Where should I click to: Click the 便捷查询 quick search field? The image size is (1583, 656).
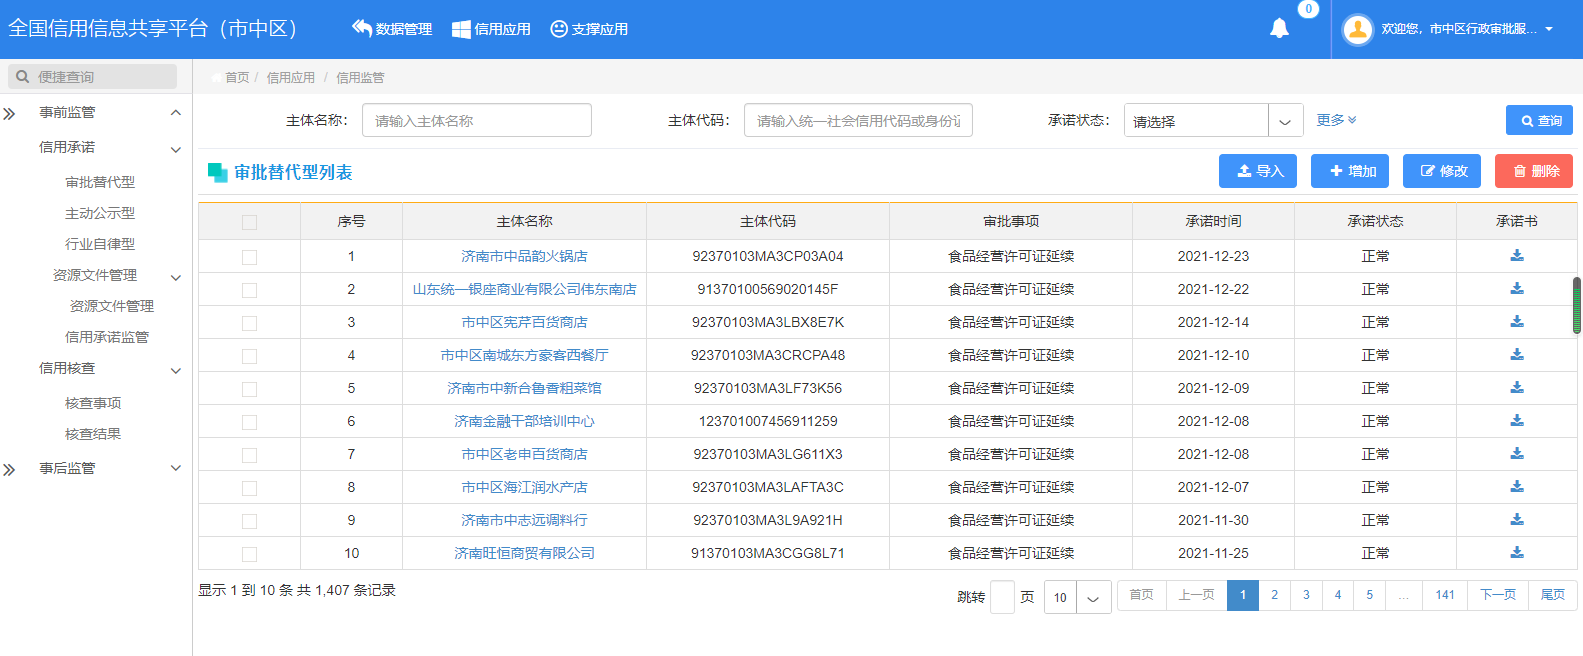(92, 77)
